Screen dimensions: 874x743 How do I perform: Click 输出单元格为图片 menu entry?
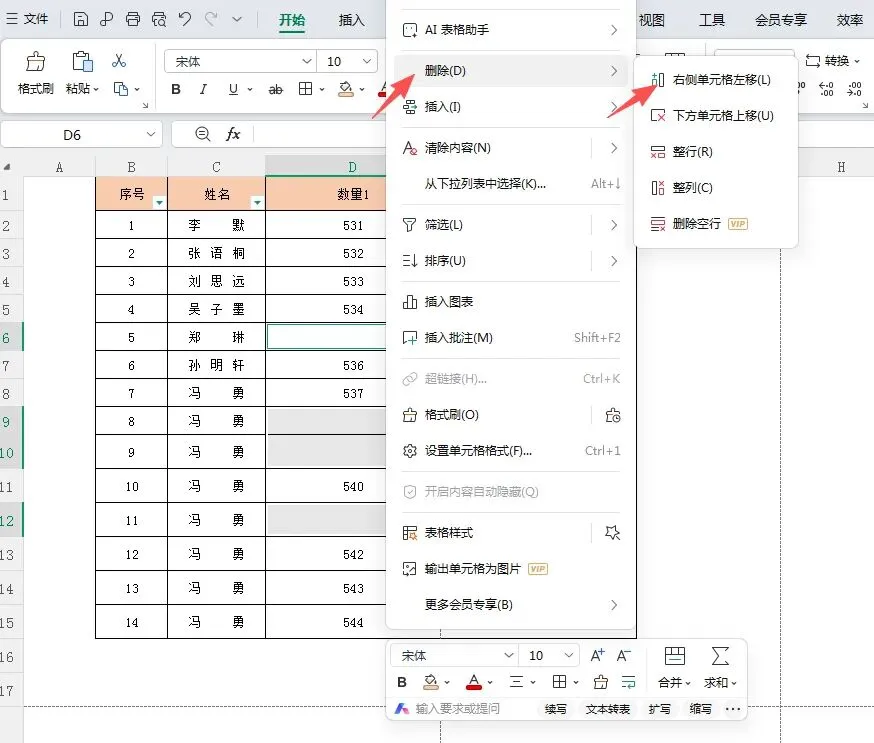[x=510, y=569]
